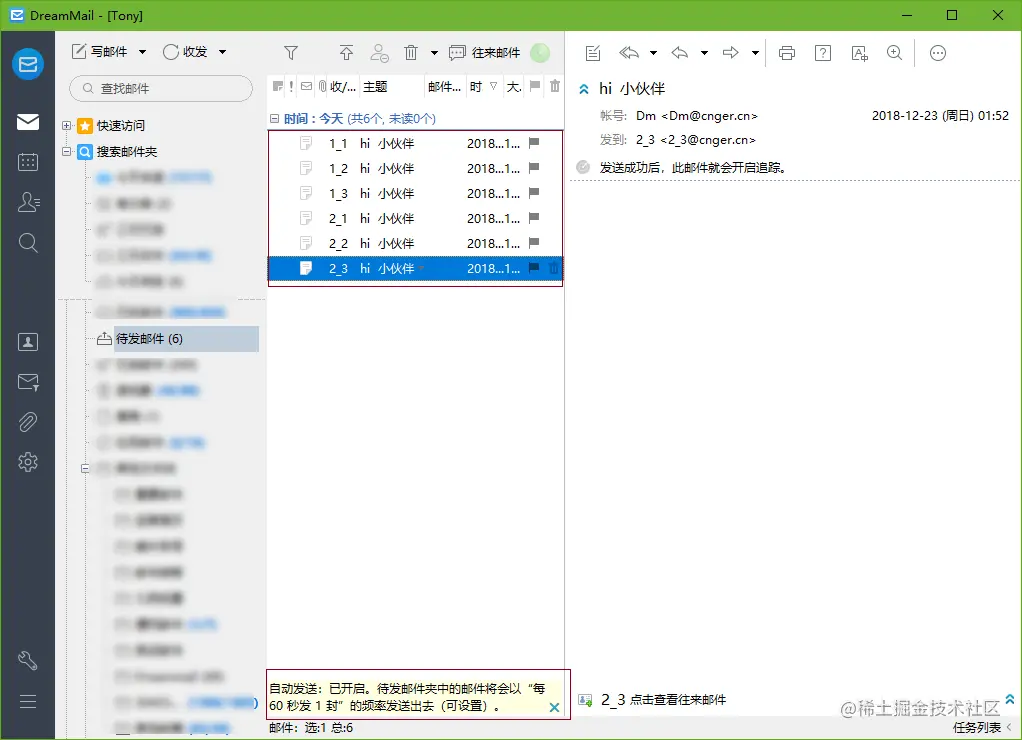Toggle flag on the 1_2 email row
The height and width of the screenshot is (740, 1022).
(534, 168)
